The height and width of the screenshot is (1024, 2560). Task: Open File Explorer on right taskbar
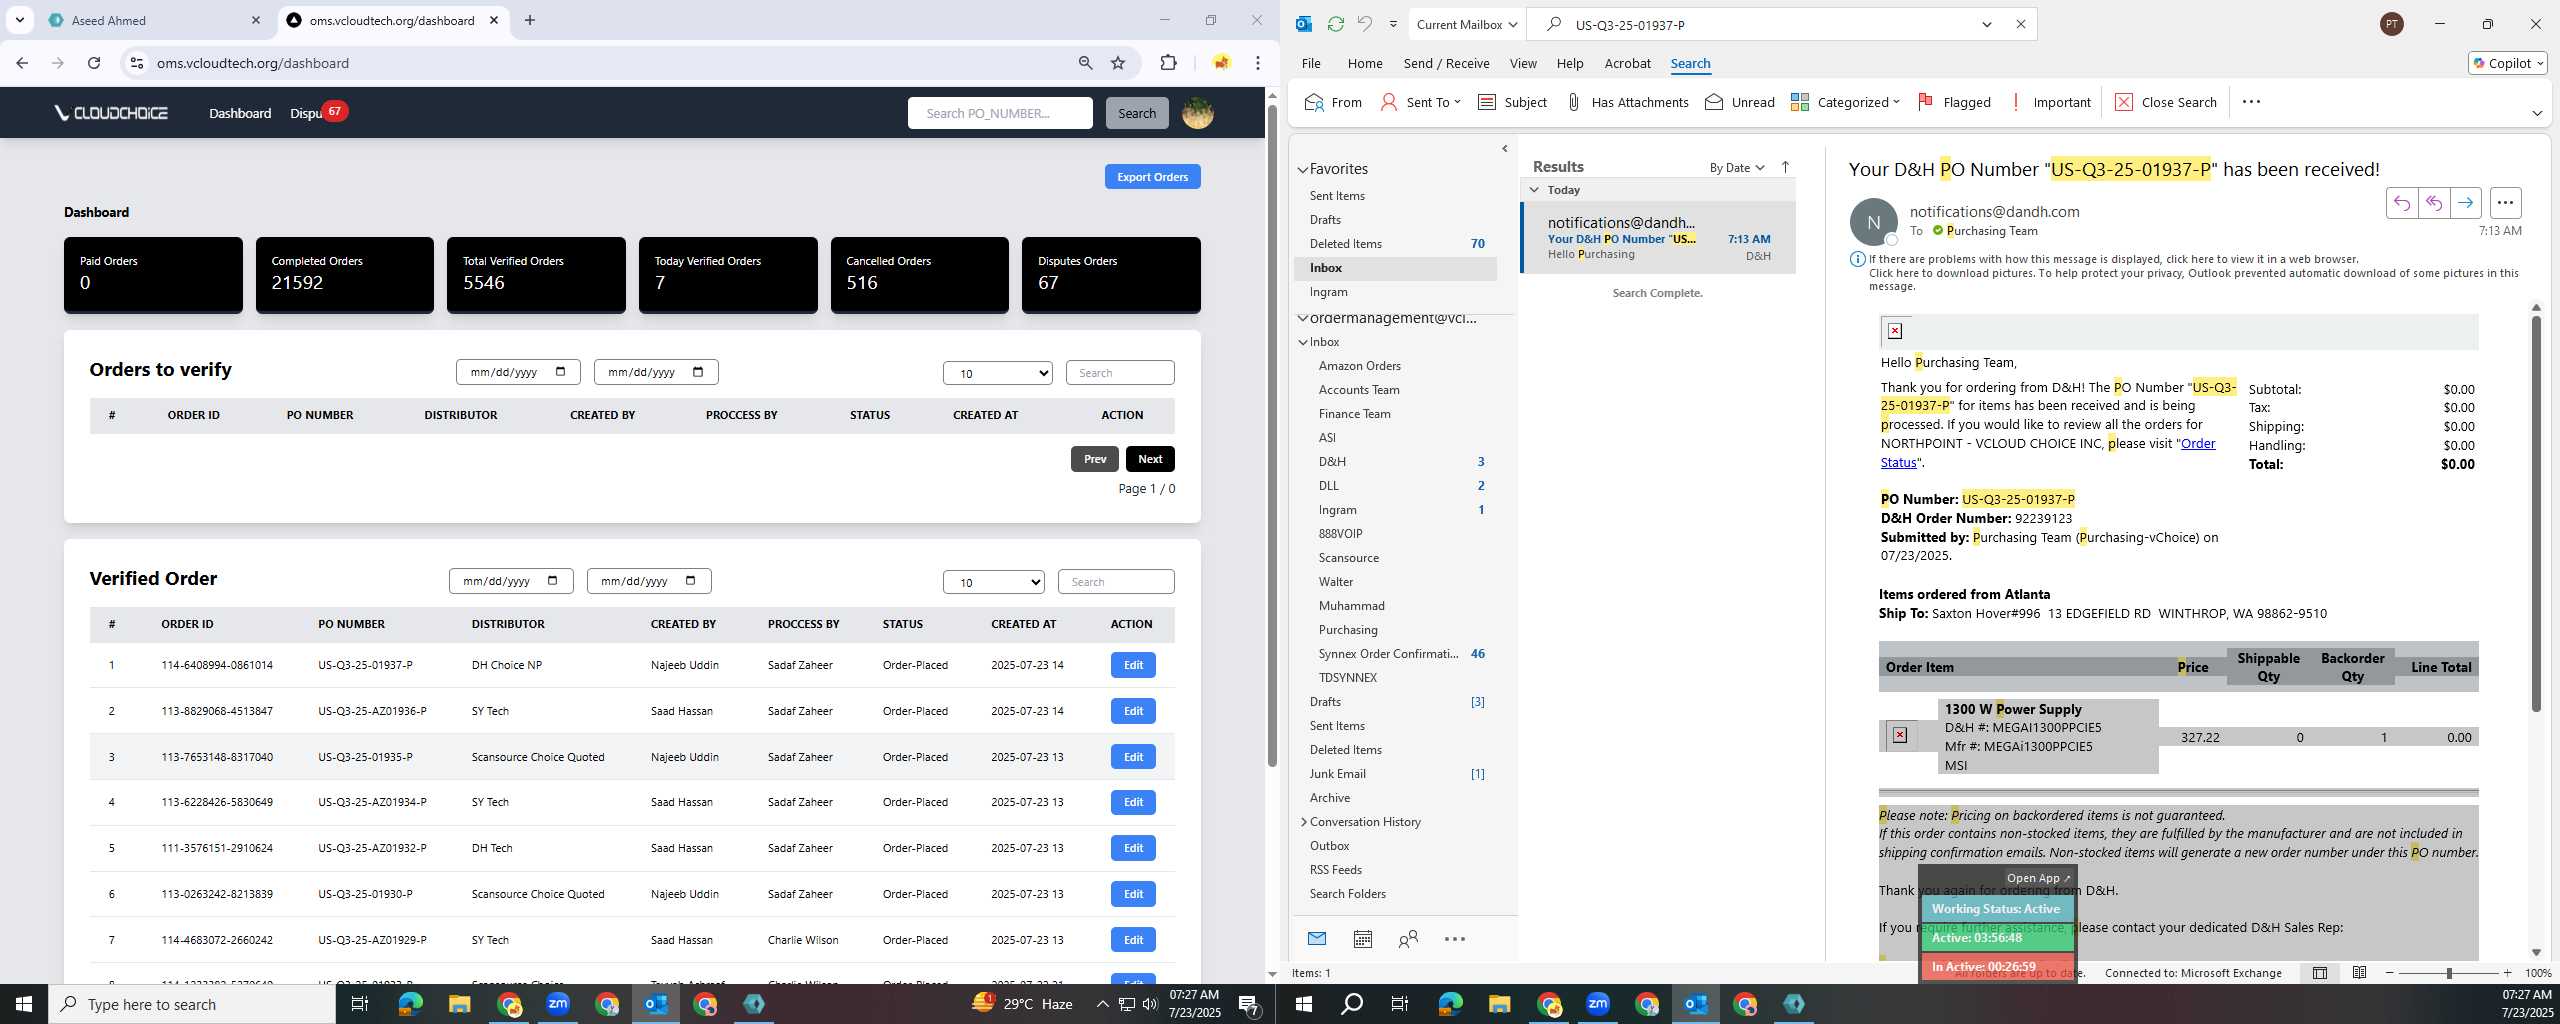point(1499,1004)
